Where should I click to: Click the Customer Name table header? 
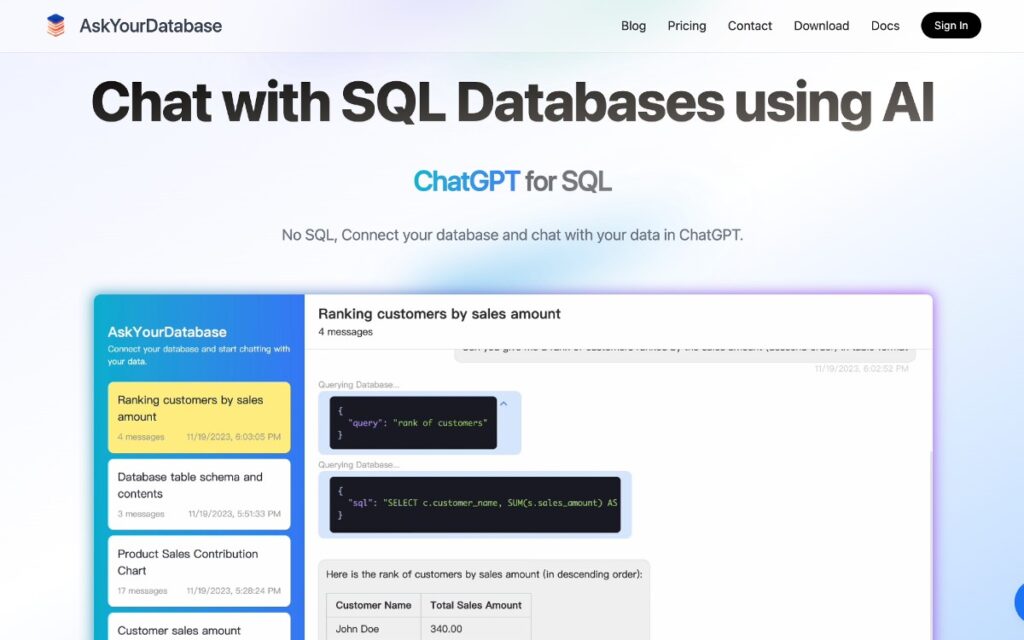tap(372, 604)
